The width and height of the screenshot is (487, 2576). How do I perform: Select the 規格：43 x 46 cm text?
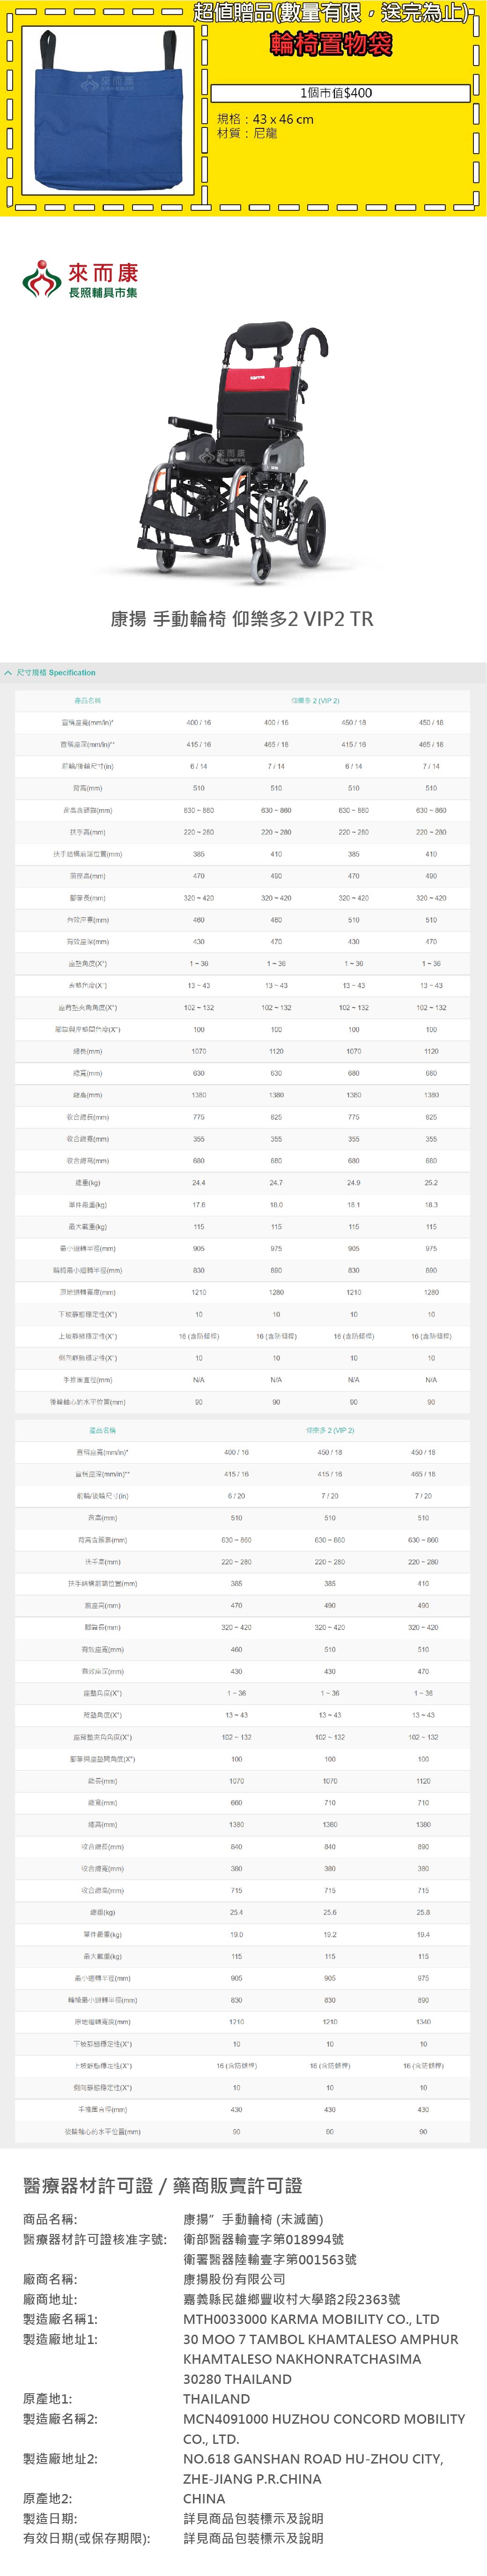click(265, 119)
